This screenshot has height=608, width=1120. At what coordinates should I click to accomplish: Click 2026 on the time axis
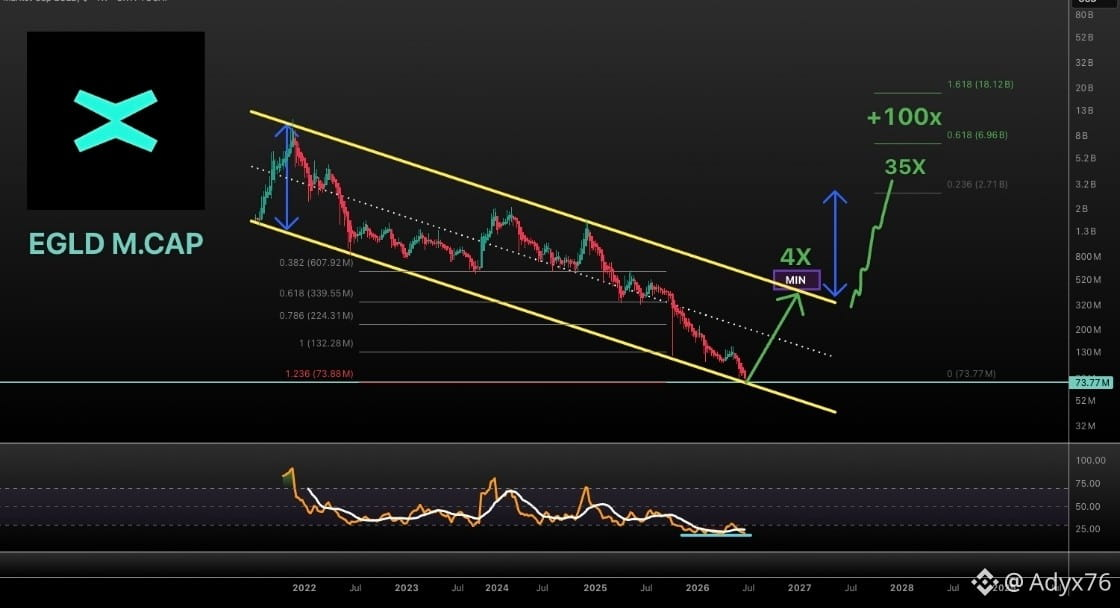click(697, 587)
